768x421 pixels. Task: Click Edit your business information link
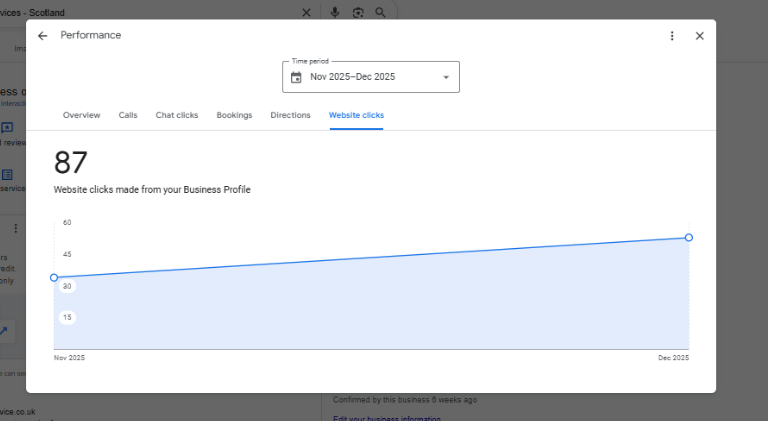pyautogui.click(x=386, y=417)
